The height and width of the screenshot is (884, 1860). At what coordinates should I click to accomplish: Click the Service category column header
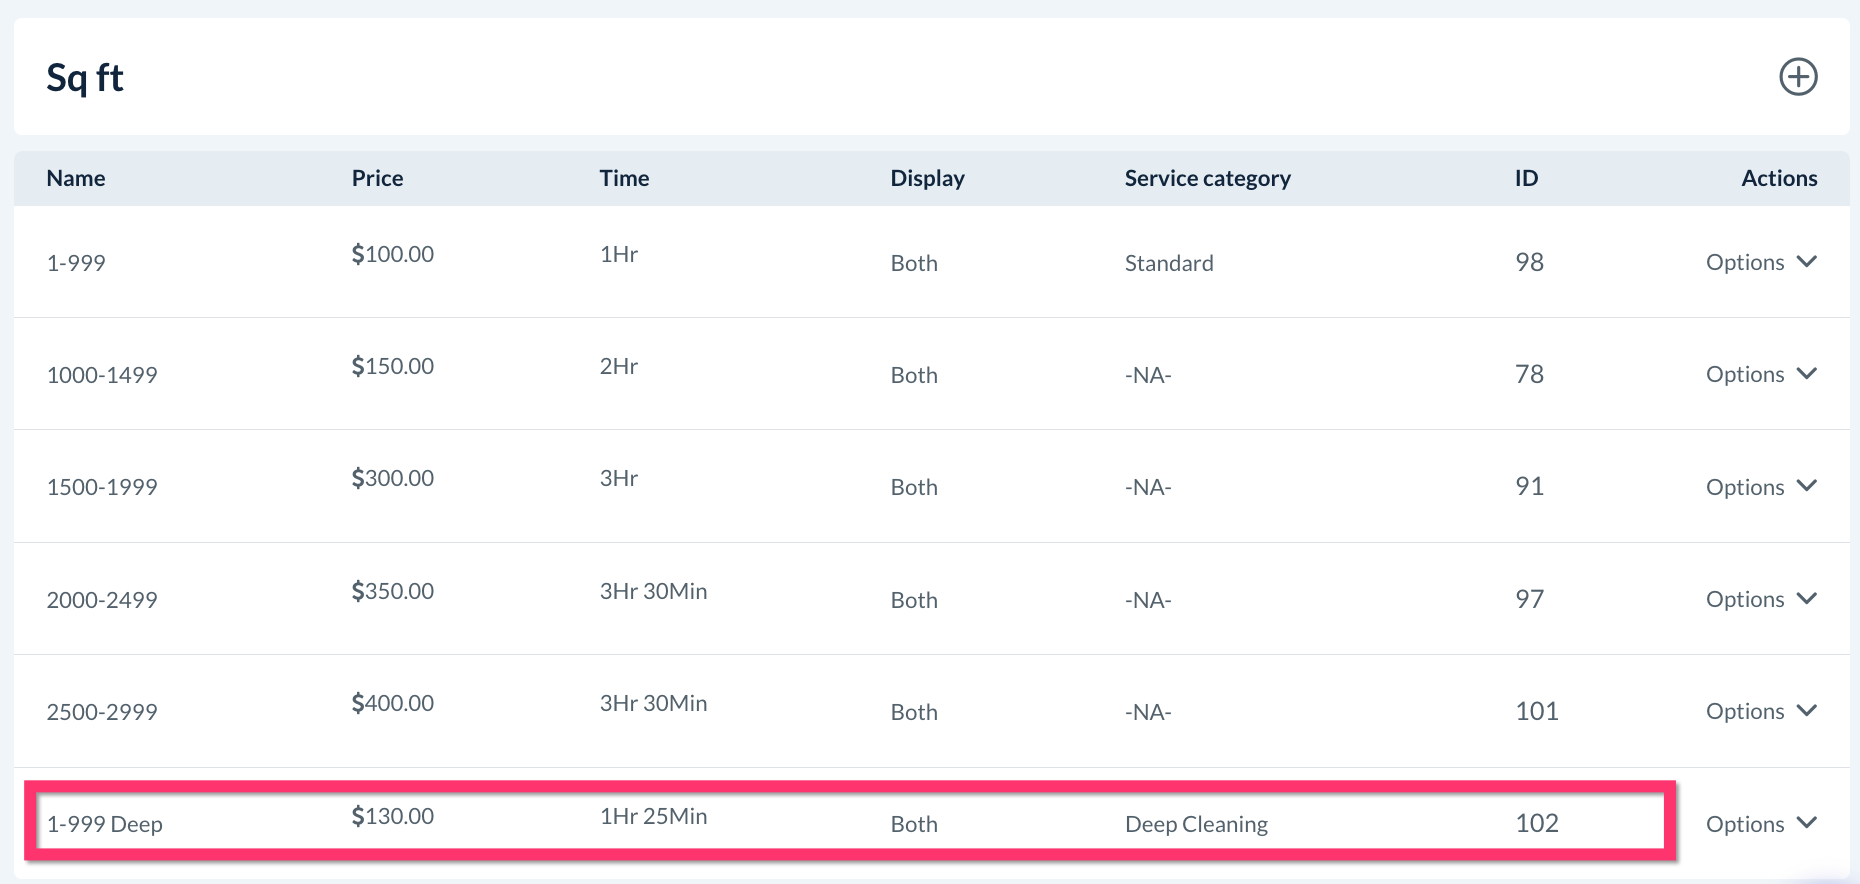click(1207, 178)
